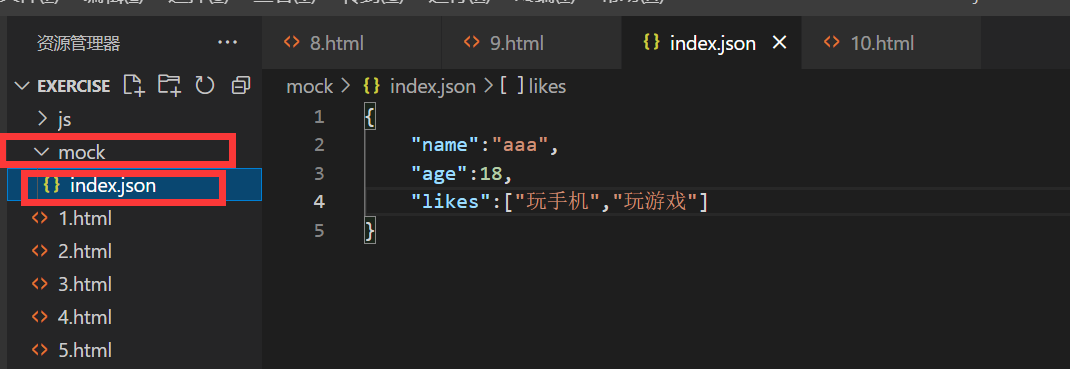The width and height of the screenshot is (1070, 369).
Task: Switch to the 9.html tab
Action: pyautogui.click(x=532, y=43)
